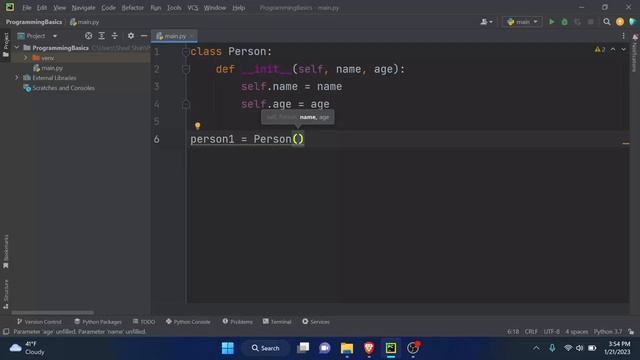The image size is (640, 360).
Task: Fold the __init__ method at line 2
Action: (x=186, y=69)
